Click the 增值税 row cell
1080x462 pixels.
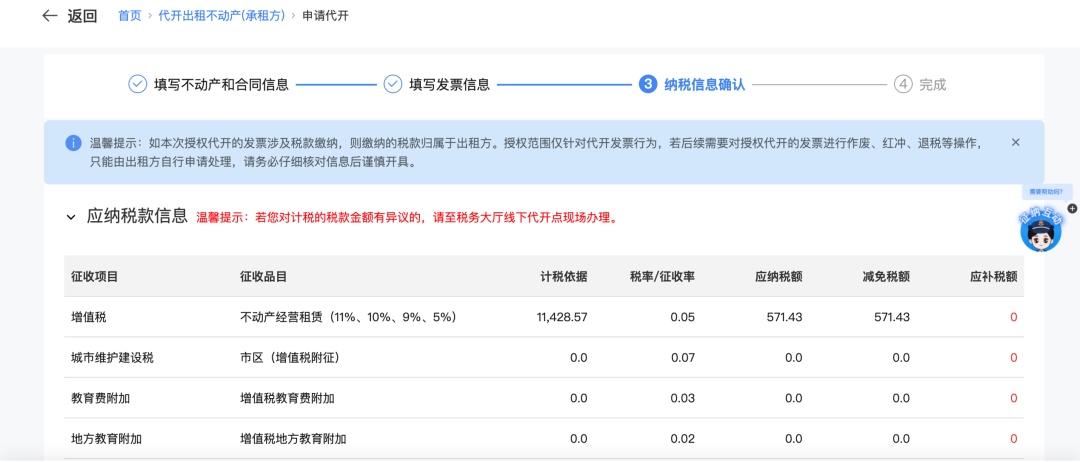point(89,317)
